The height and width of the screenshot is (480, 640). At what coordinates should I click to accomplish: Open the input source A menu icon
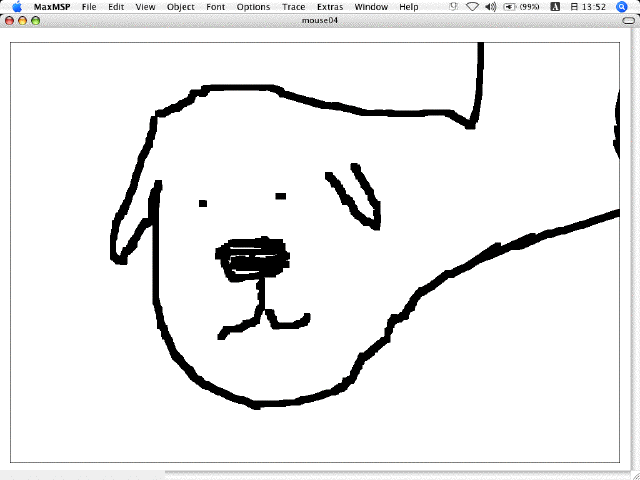[x=555, y=7]
